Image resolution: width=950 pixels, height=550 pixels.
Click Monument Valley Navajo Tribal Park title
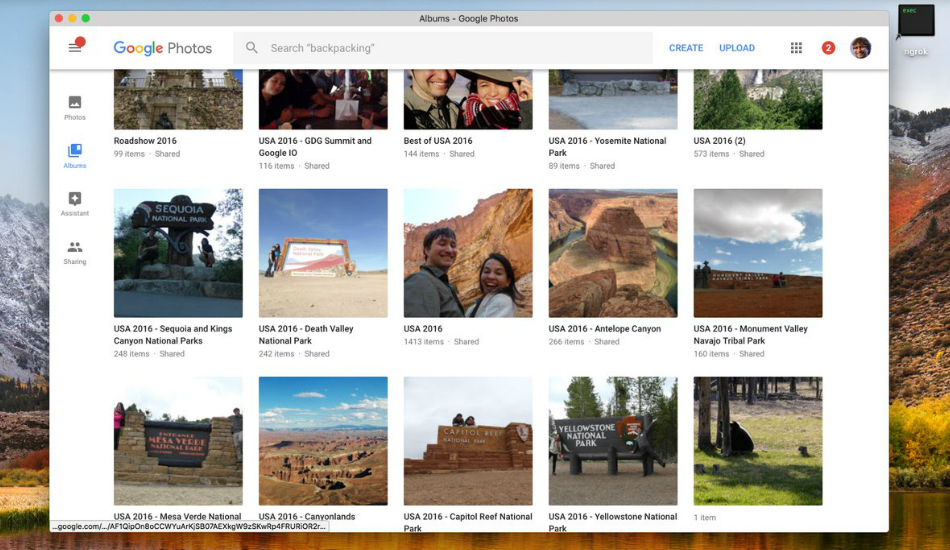(751, 334)
